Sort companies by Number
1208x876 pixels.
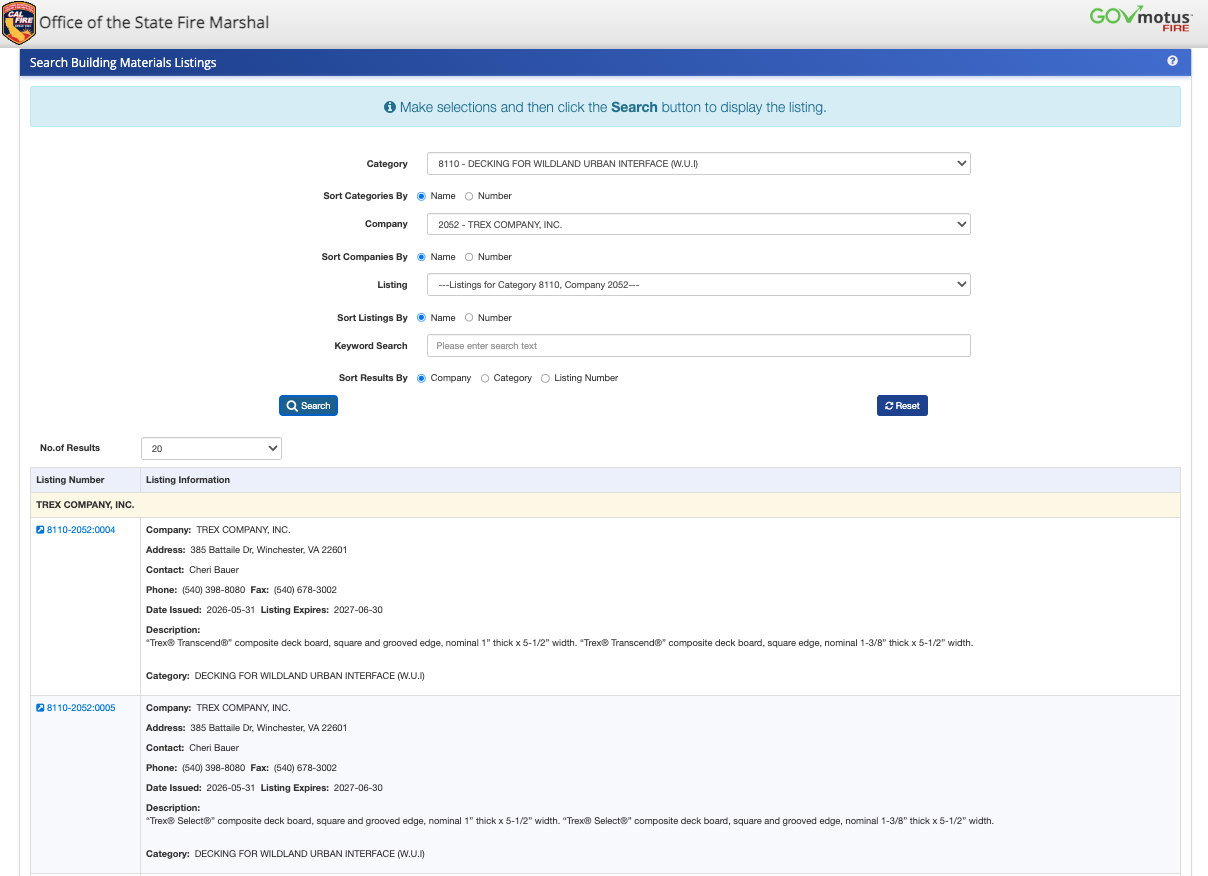[469, 257]
